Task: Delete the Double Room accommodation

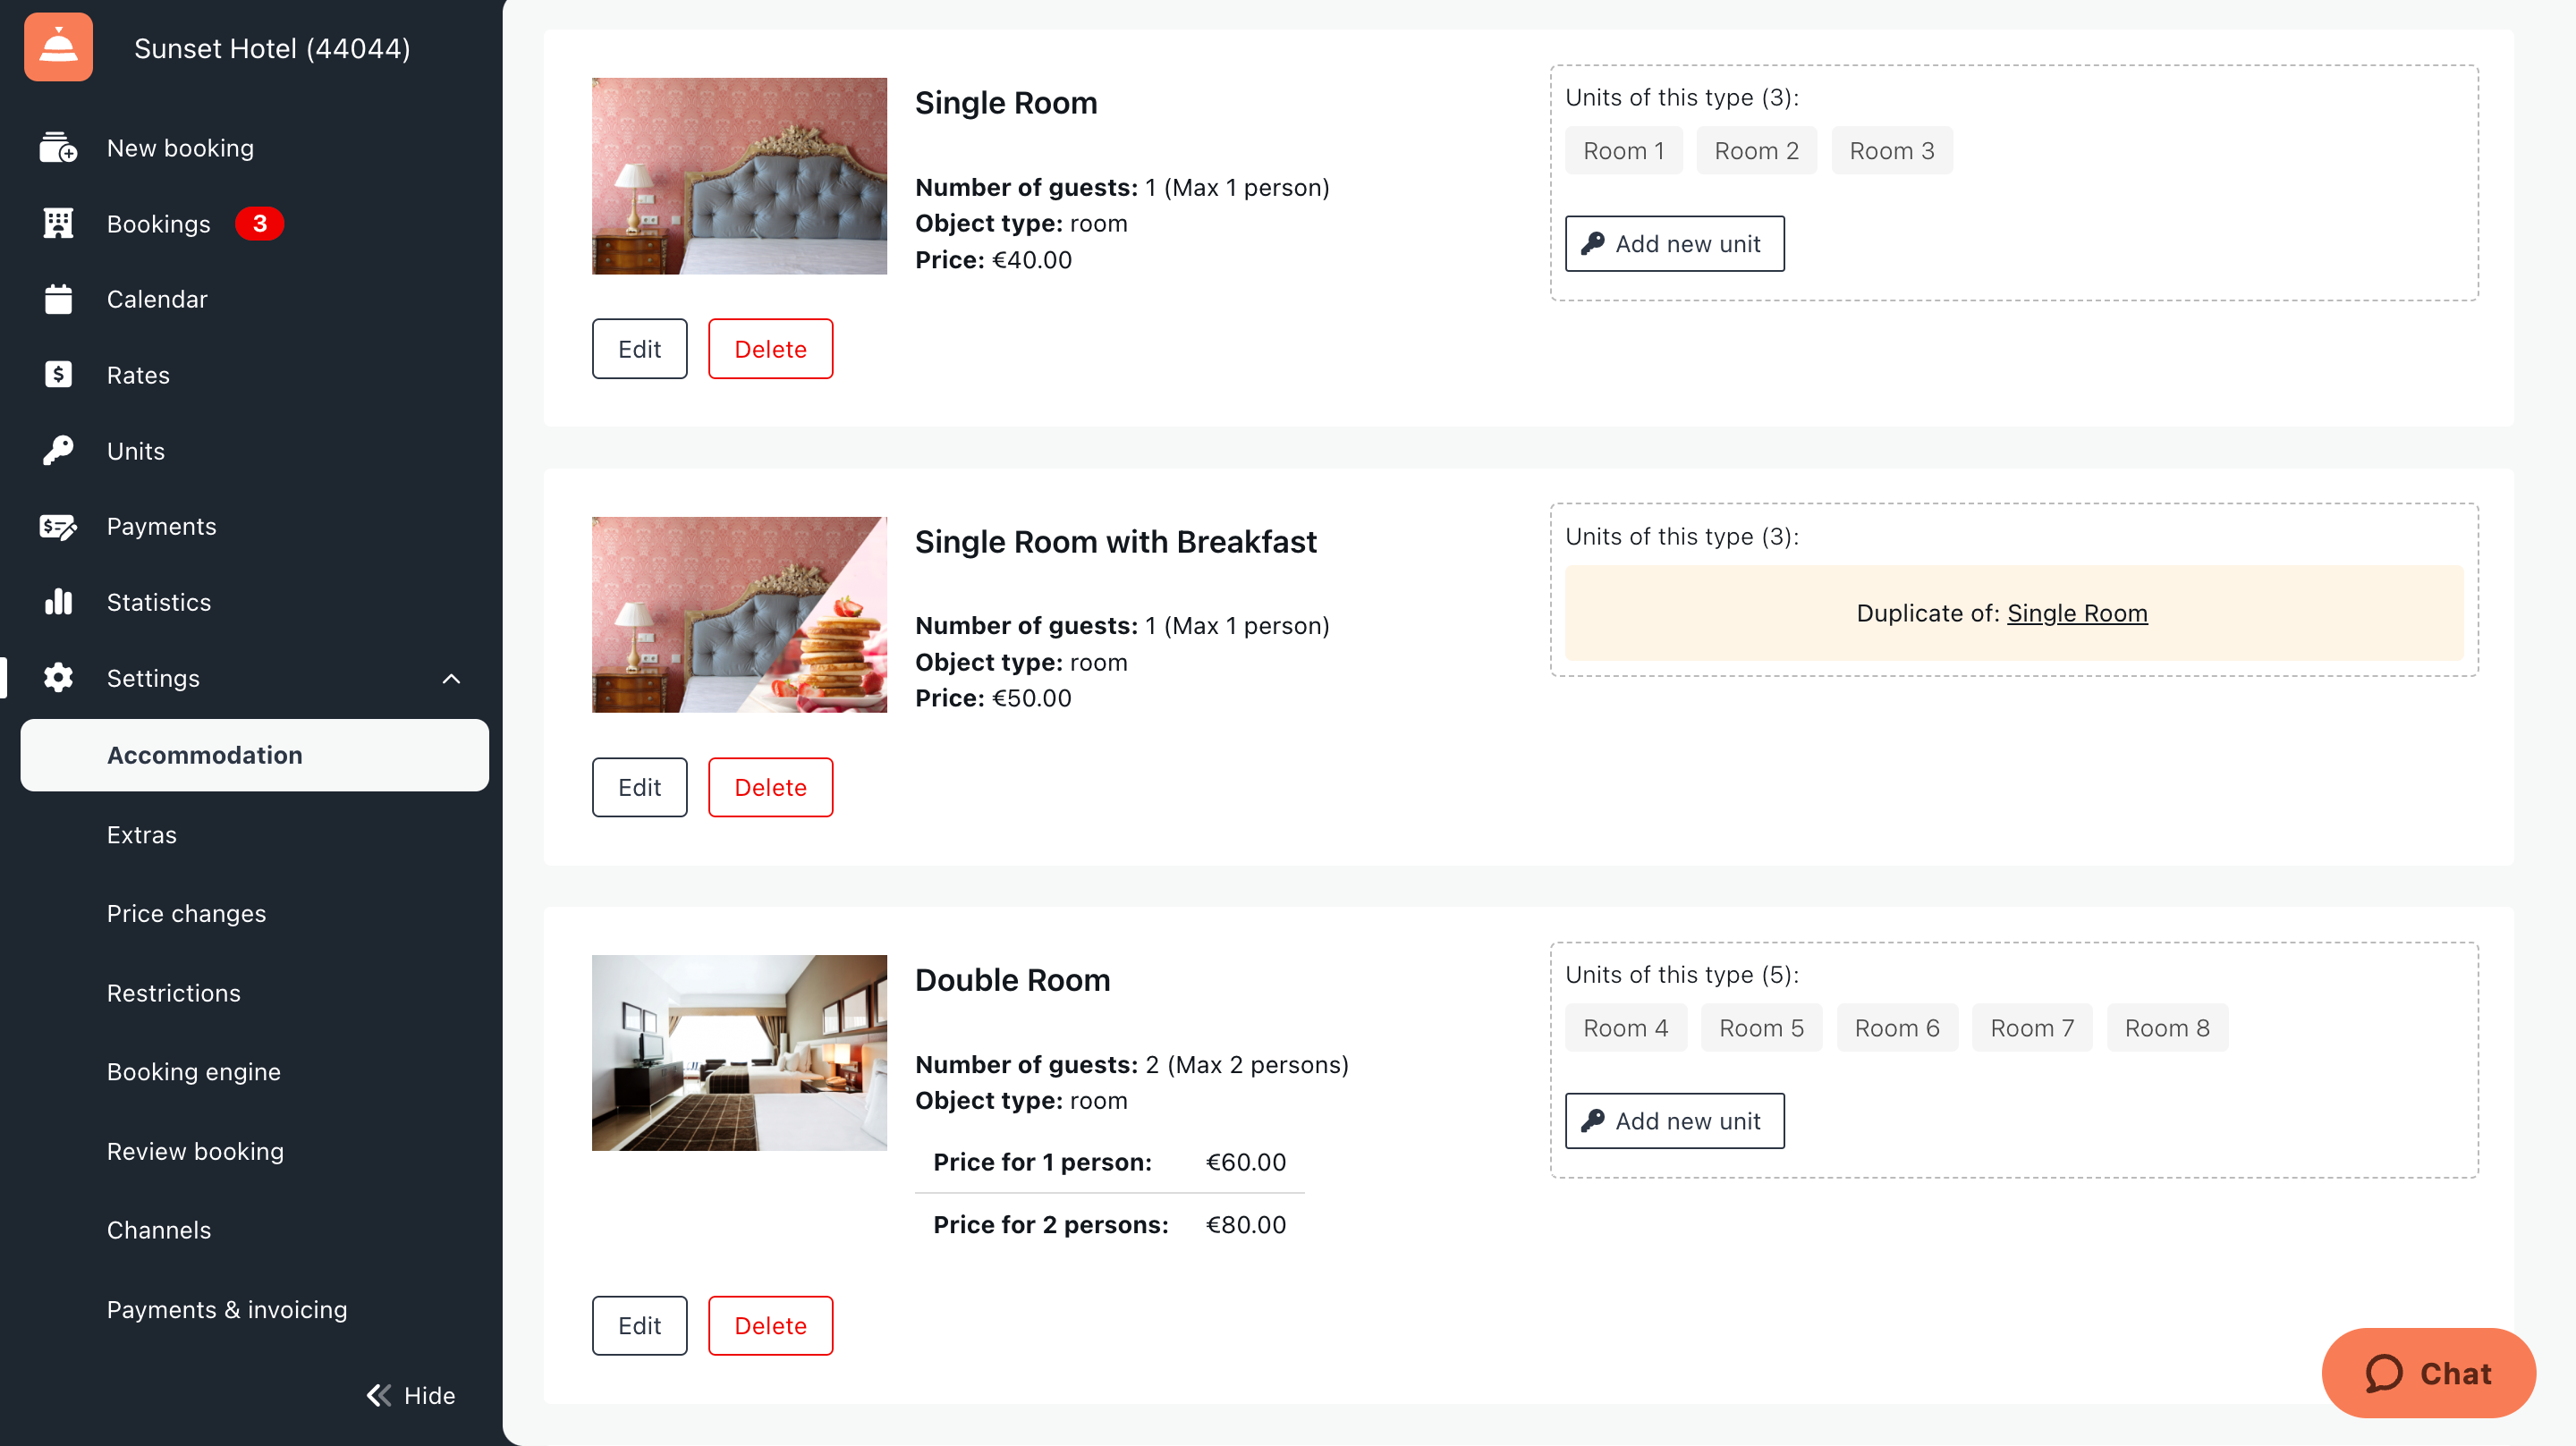Action: pyautogui.click(x=770, y=1325)
